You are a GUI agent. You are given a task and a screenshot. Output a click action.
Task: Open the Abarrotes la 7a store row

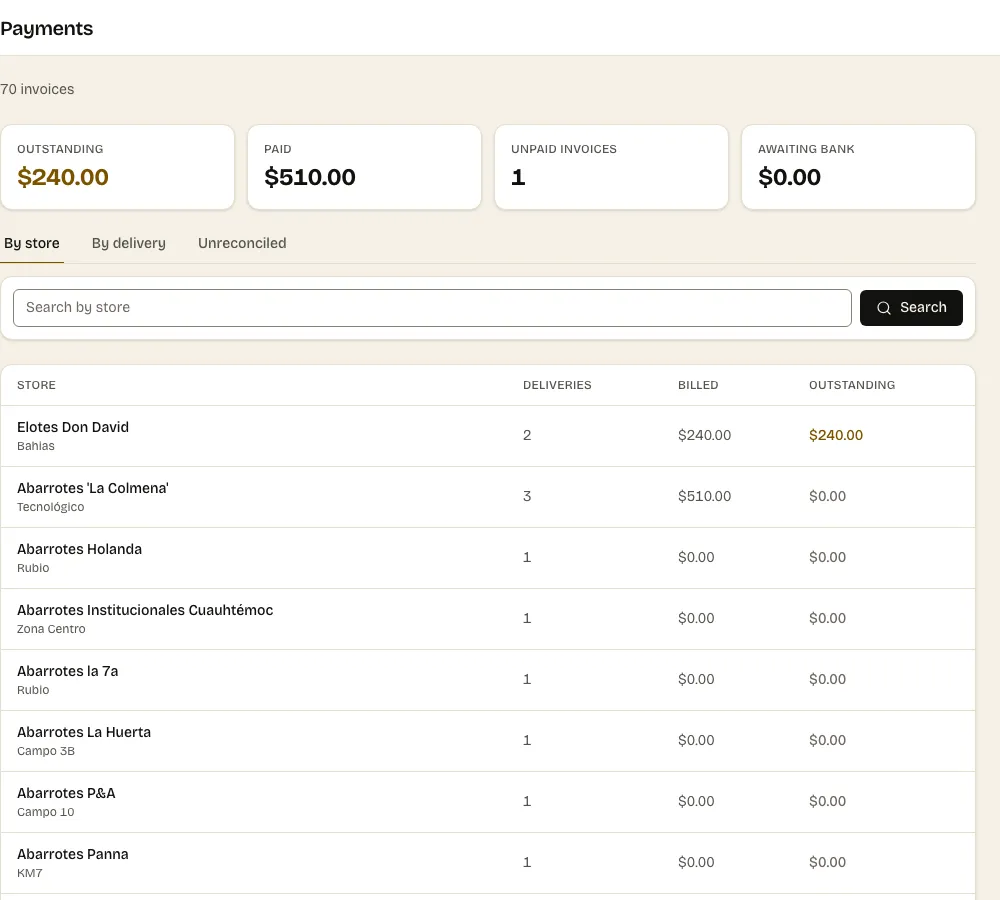pyautogui.click(x=488, y=680)
